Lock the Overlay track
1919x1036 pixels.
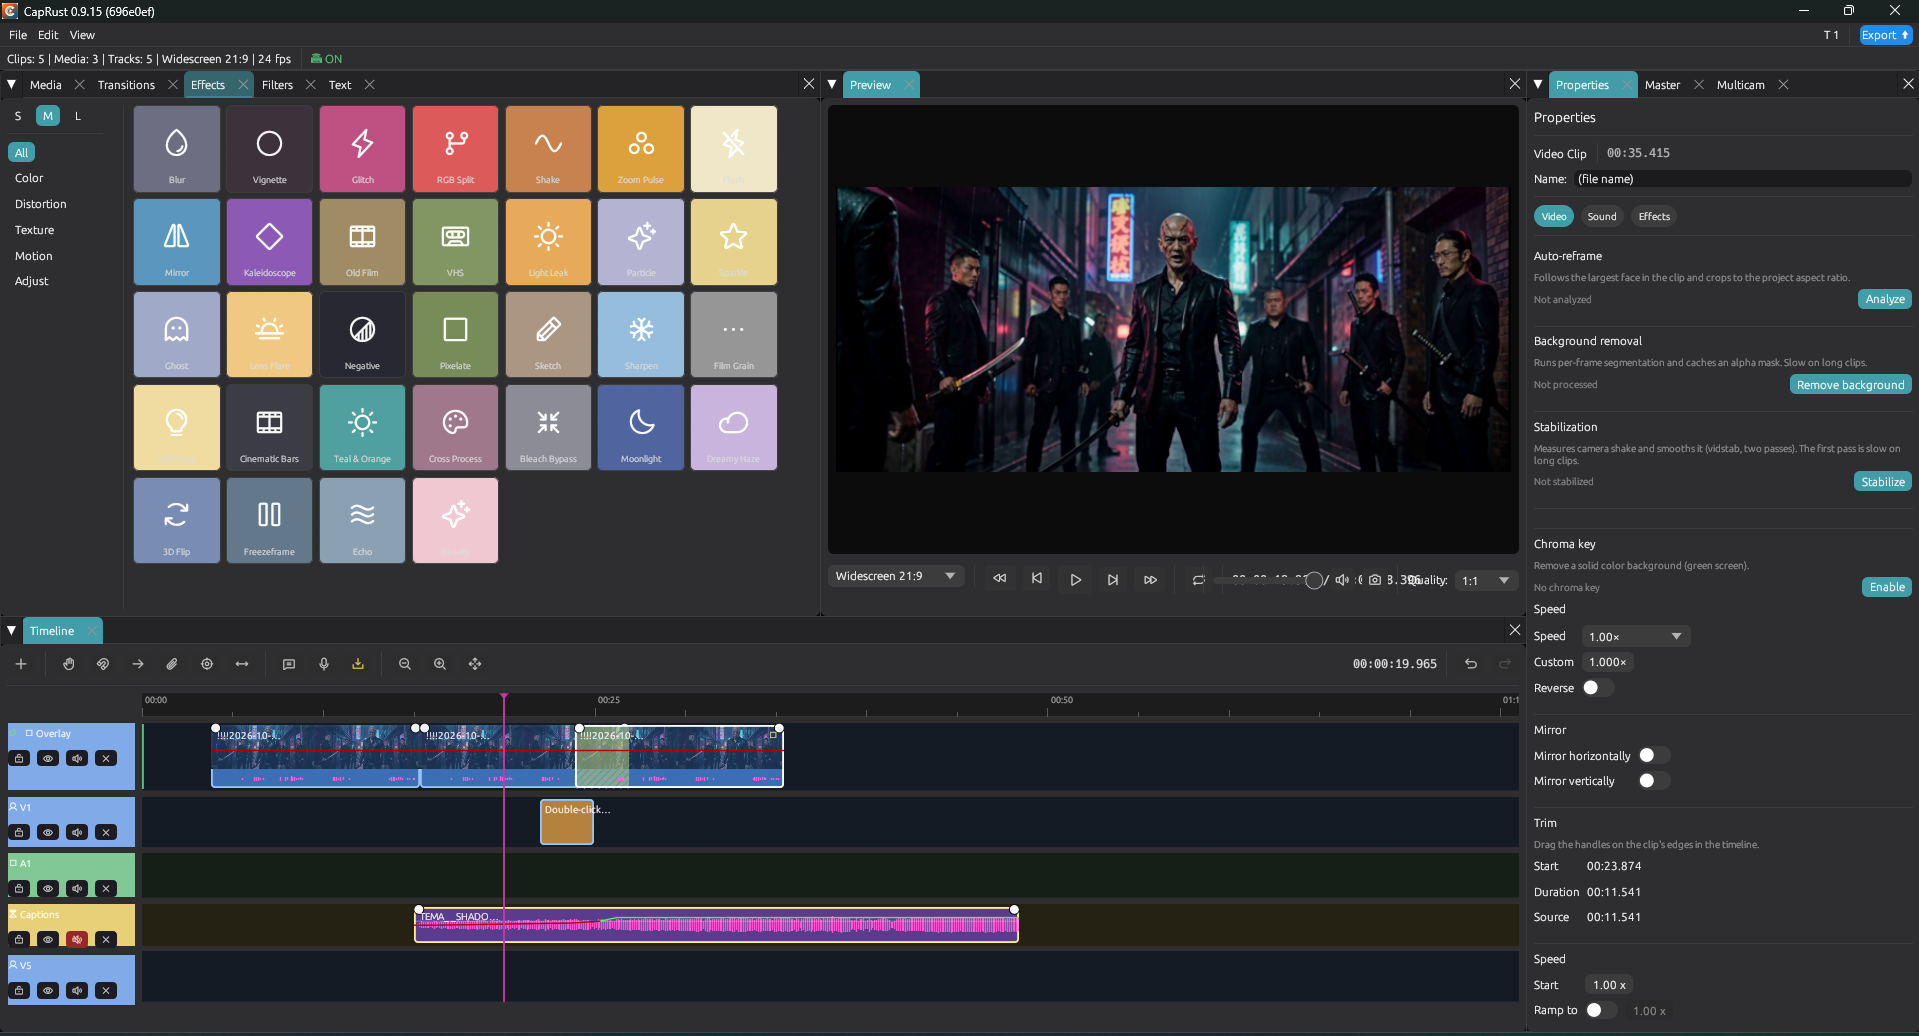19,758
